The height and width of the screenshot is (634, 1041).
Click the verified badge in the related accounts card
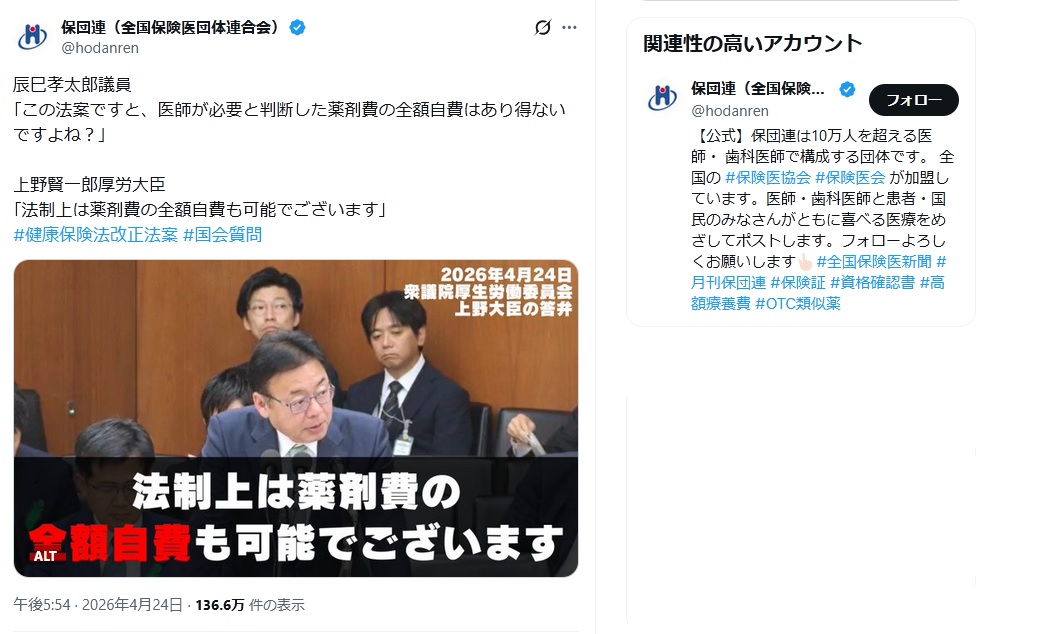tap(847, 89)
